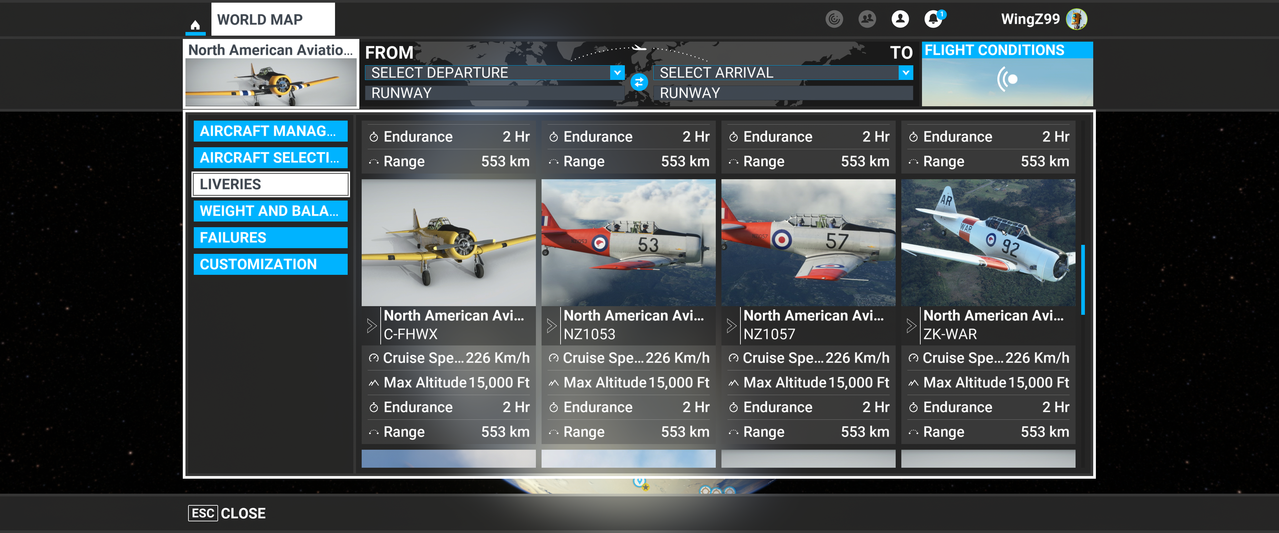This screenshot has height=533, width=1279.
Task: Click the Endurance stopwatch icon under ZK-WAR
Action: pos(914,408)
